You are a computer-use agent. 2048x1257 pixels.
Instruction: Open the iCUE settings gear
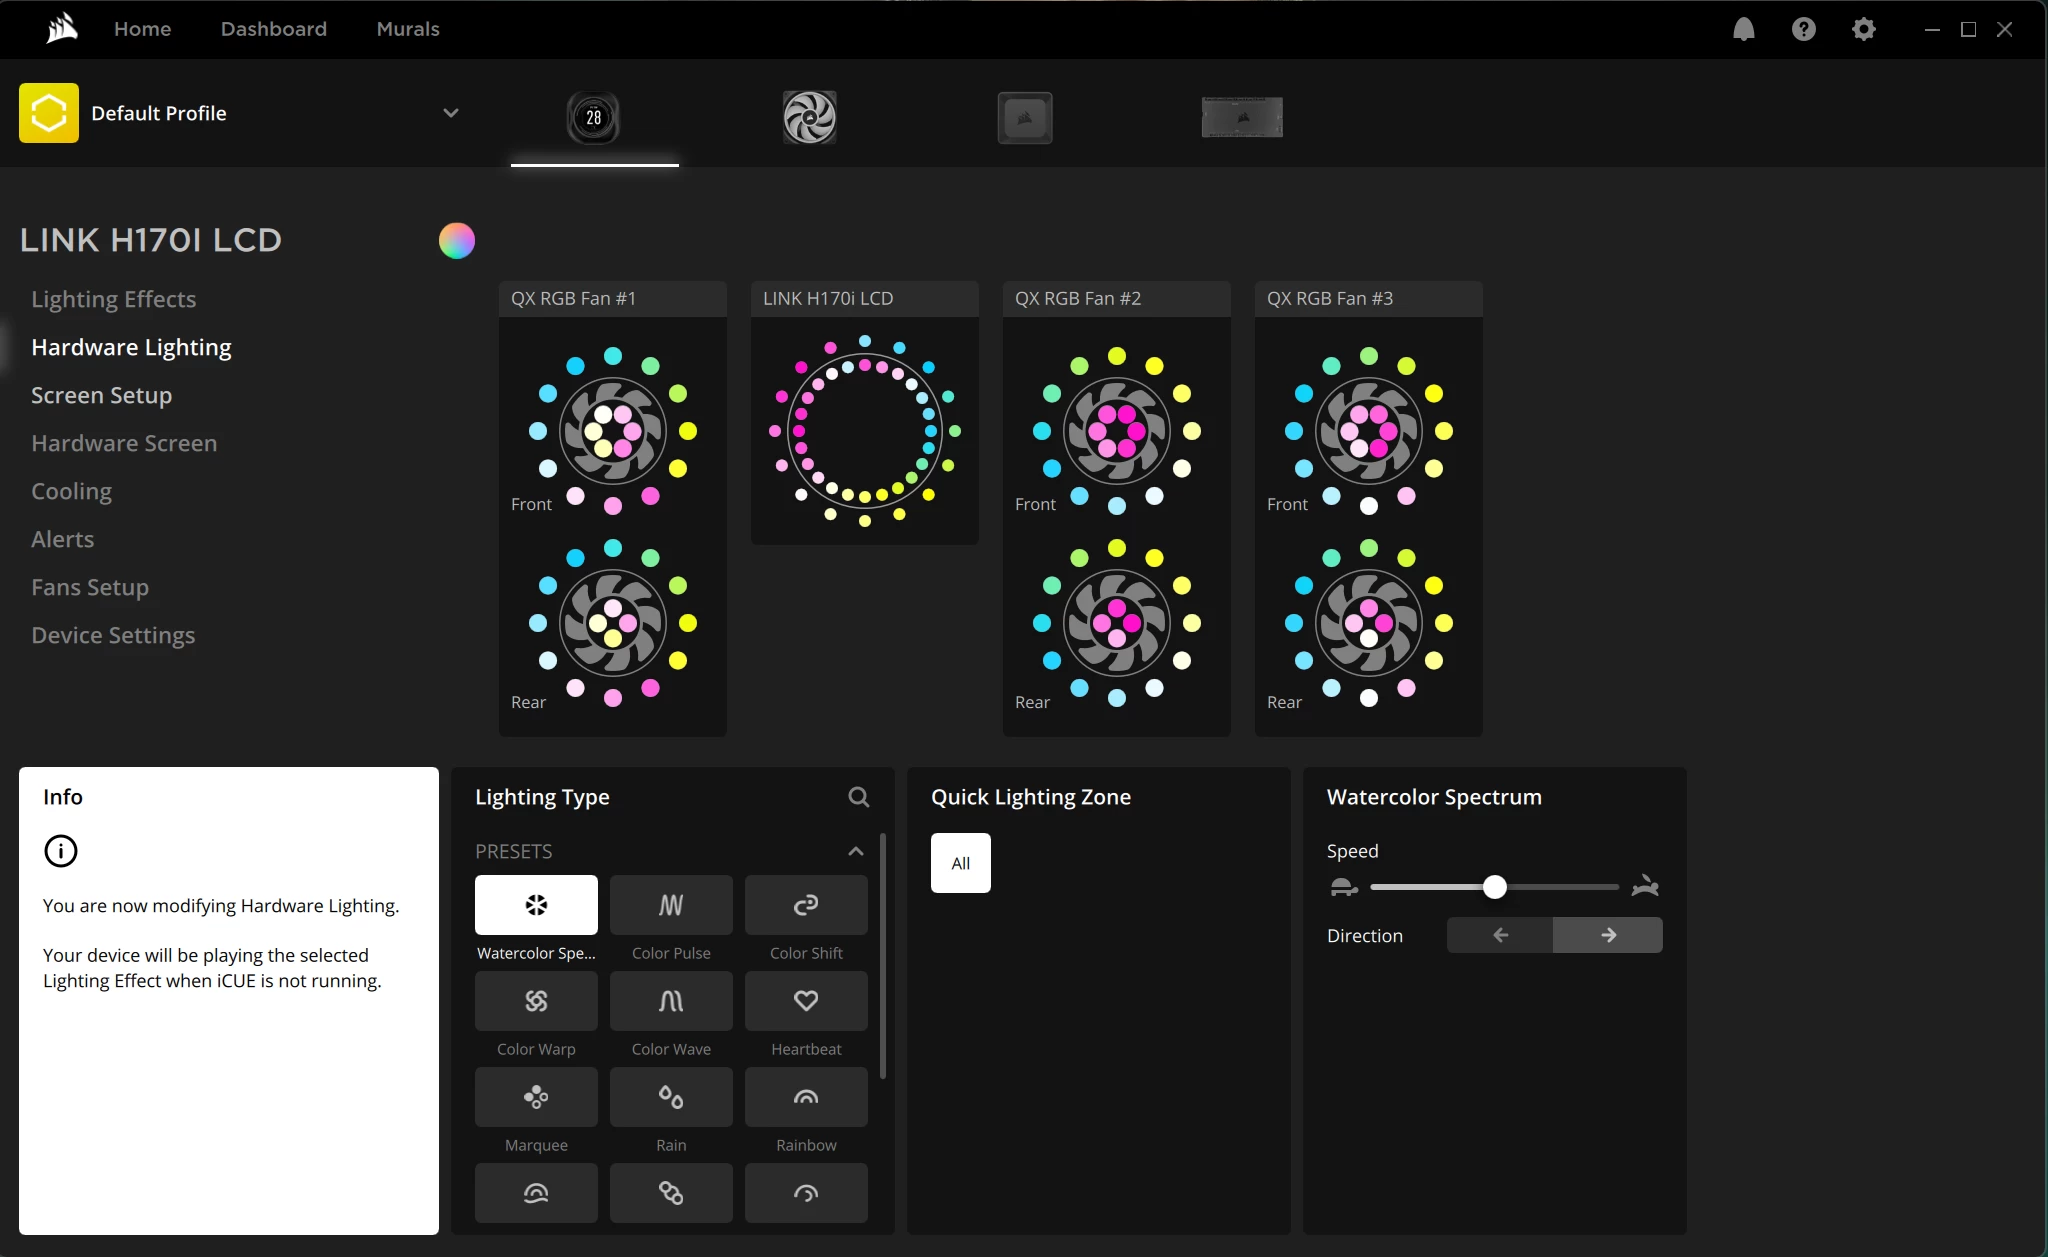click(1863, 29)
